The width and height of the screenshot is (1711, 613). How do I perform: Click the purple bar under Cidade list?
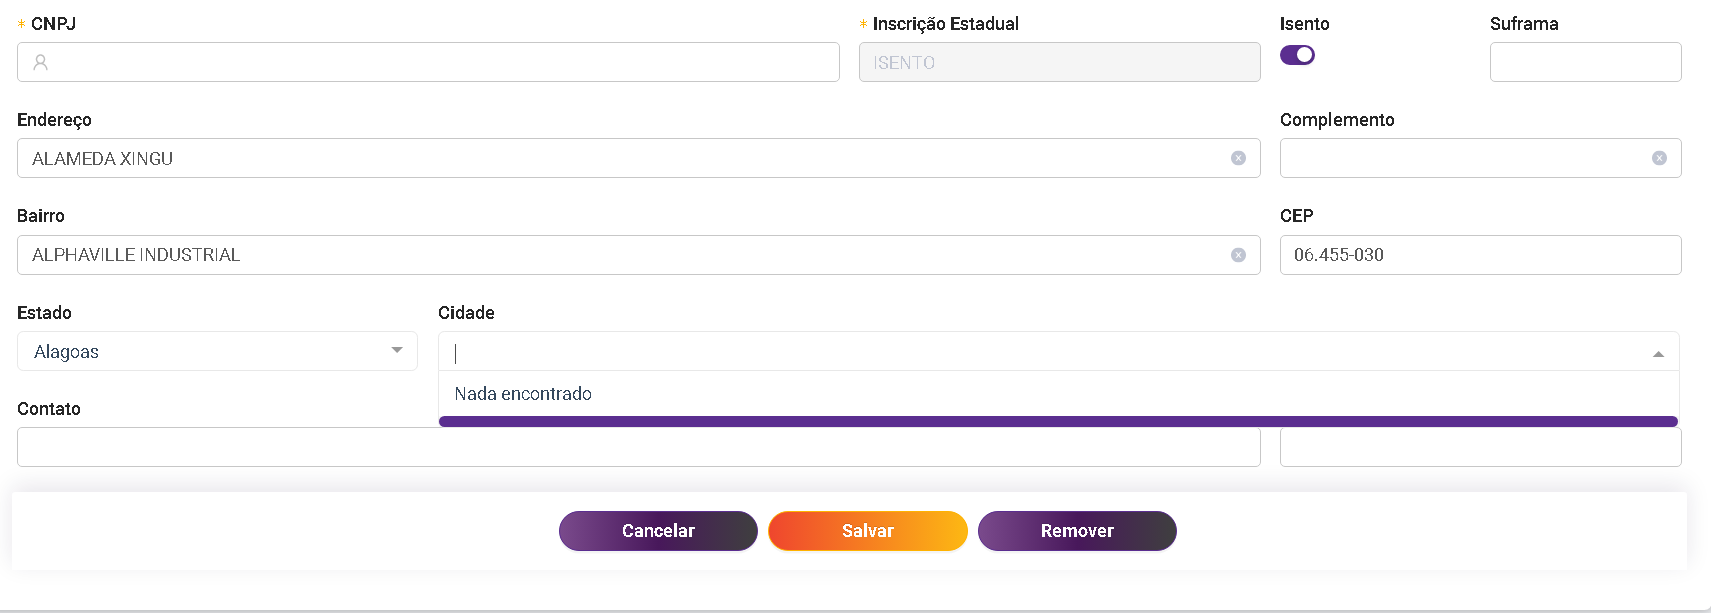[1058, 422]
